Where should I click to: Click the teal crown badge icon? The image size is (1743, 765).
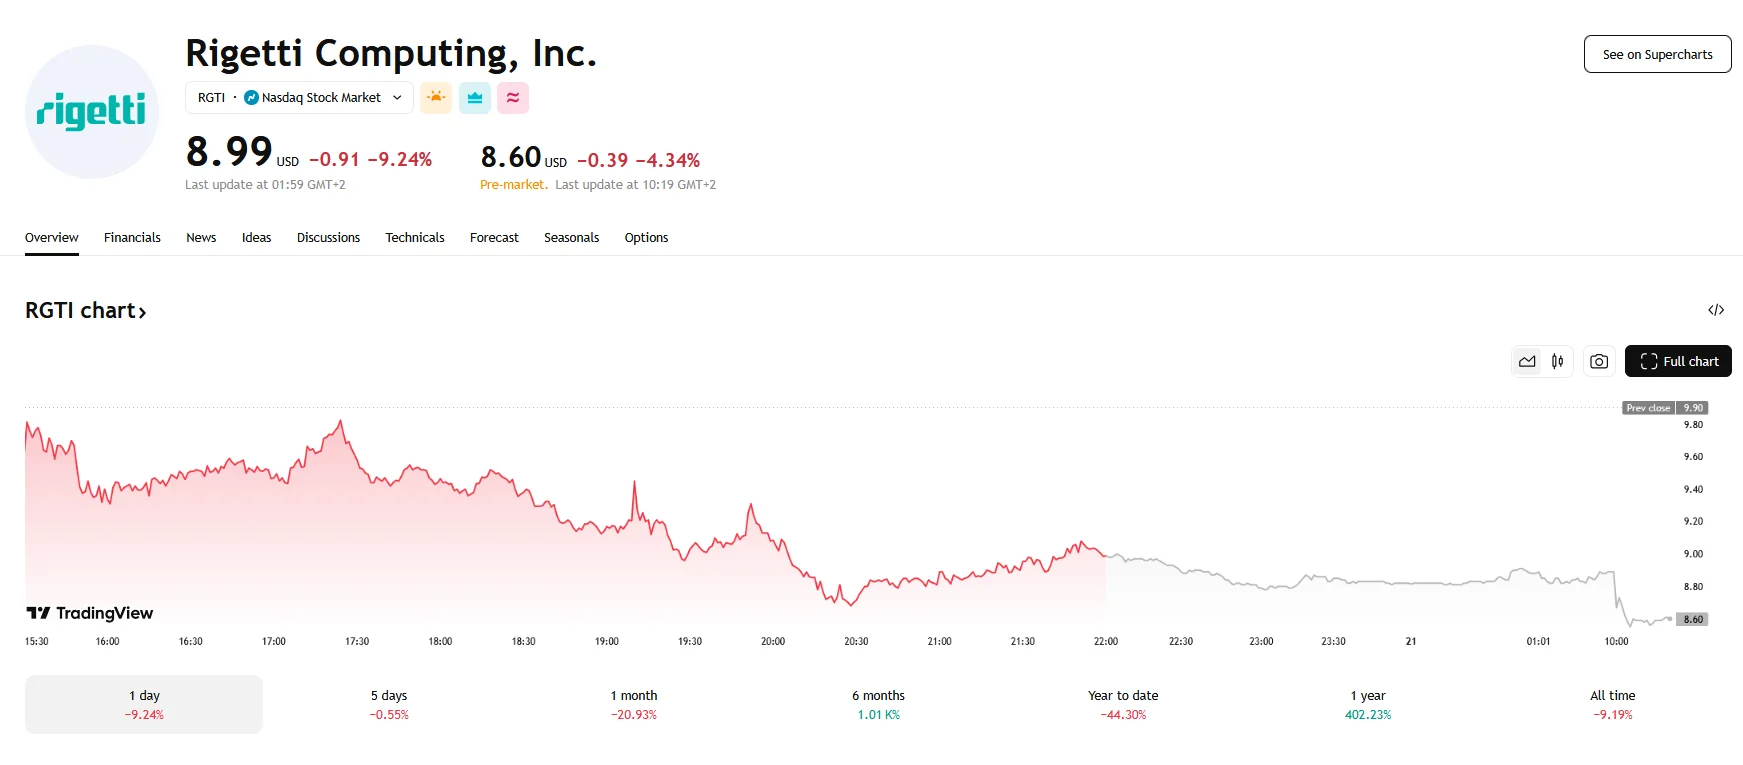(474, 97)
